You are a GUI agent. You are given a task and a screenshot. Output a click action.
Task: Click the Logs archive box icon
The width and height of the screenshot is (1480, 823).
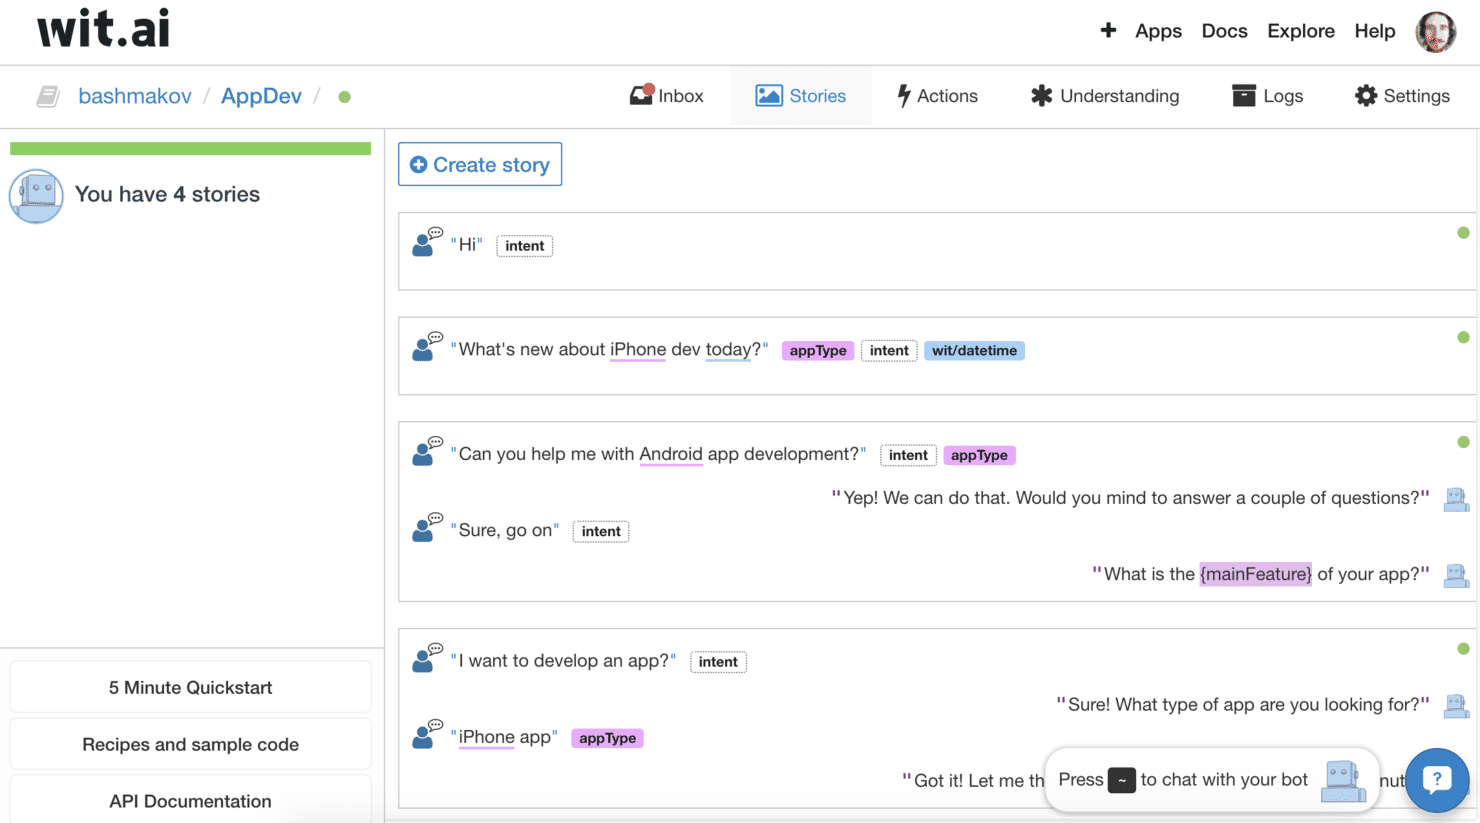tap(1243, 95)
